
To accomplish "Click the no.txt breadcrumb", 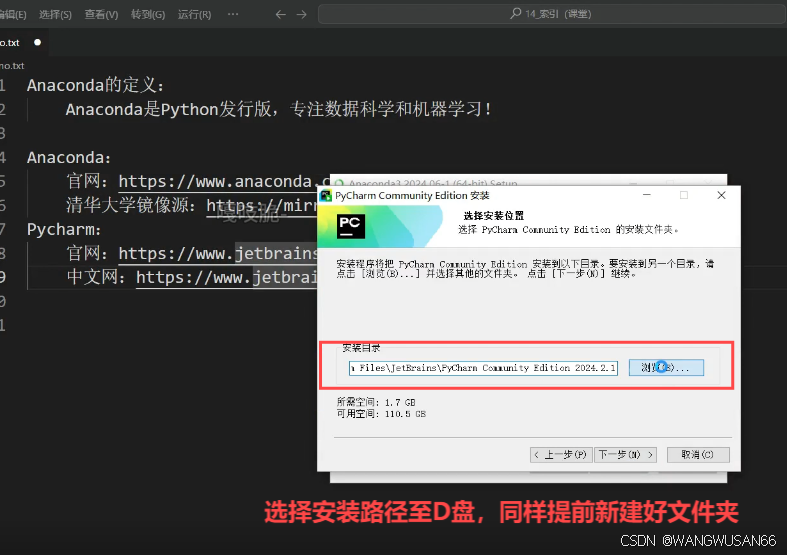I will [x=12, y=66].
